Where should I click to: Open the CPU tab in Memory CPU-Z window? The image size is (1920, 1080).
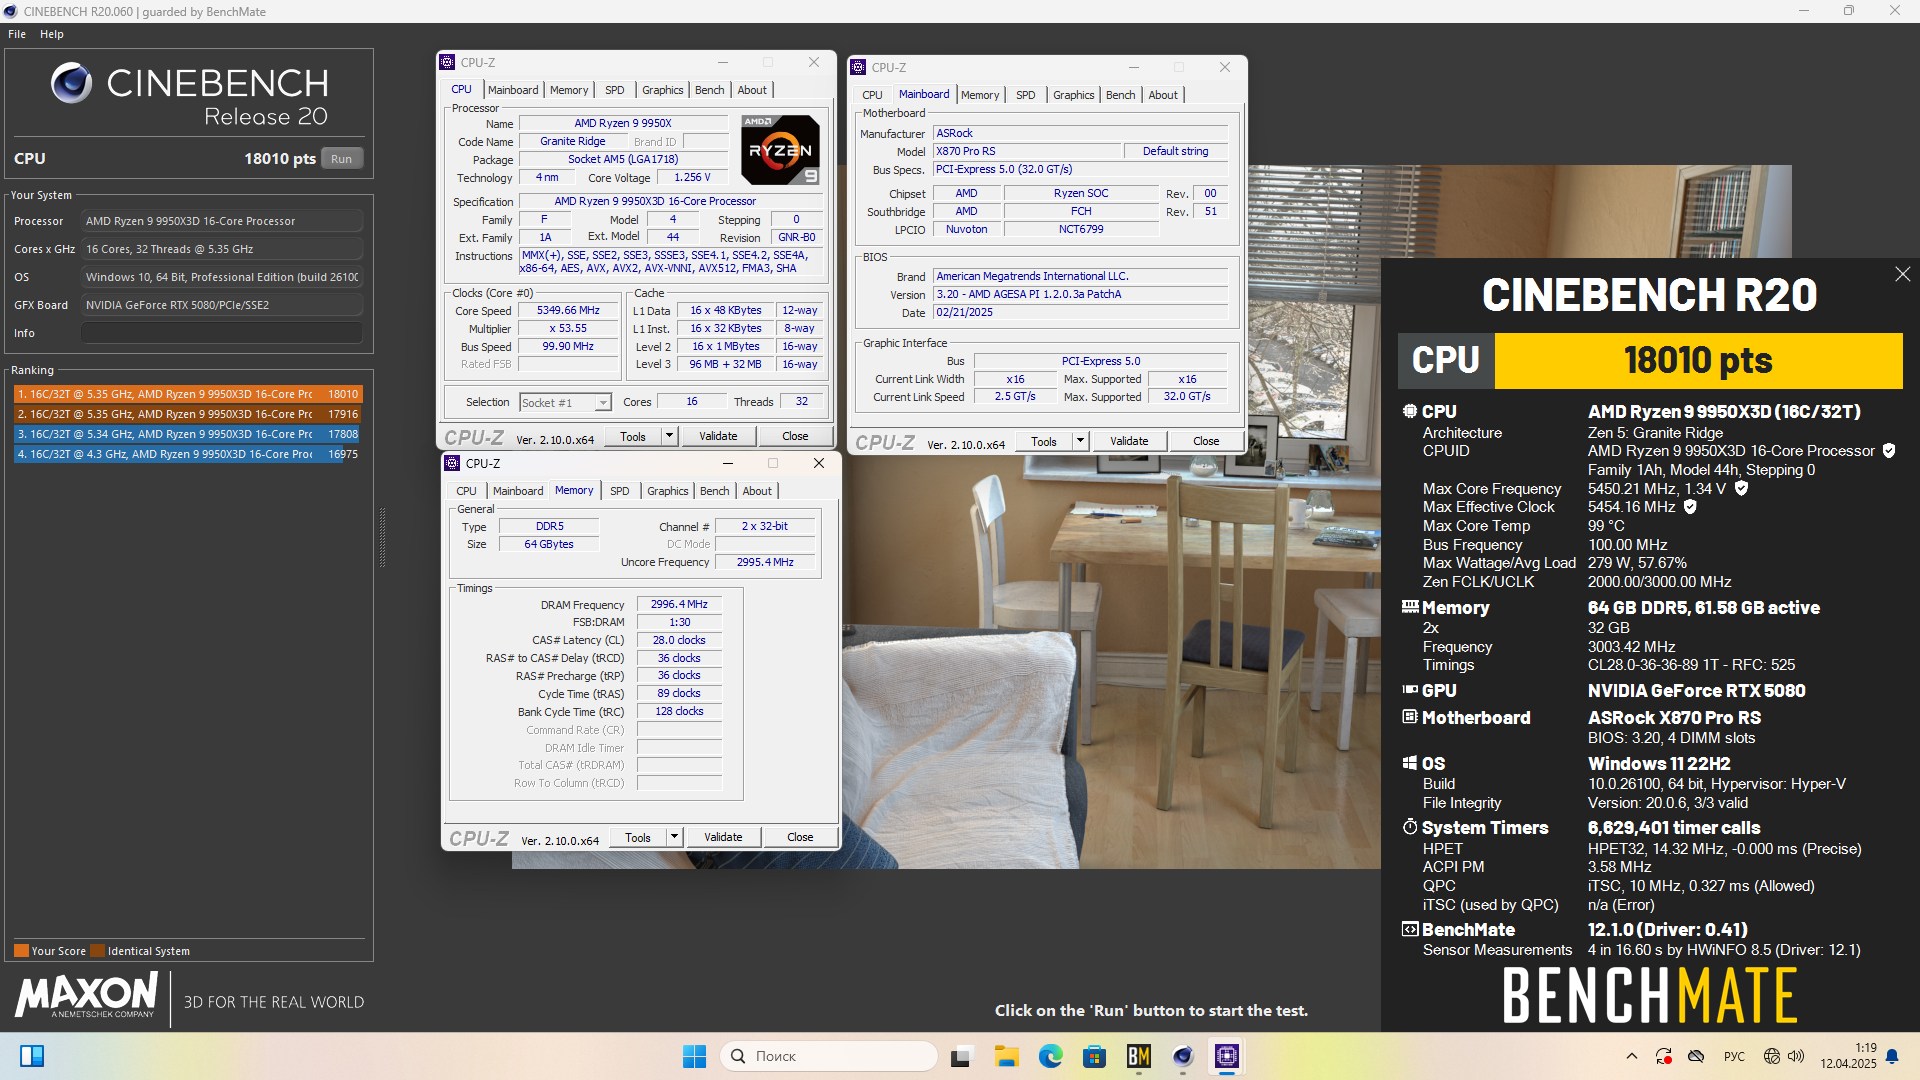(x=466, y=491)
